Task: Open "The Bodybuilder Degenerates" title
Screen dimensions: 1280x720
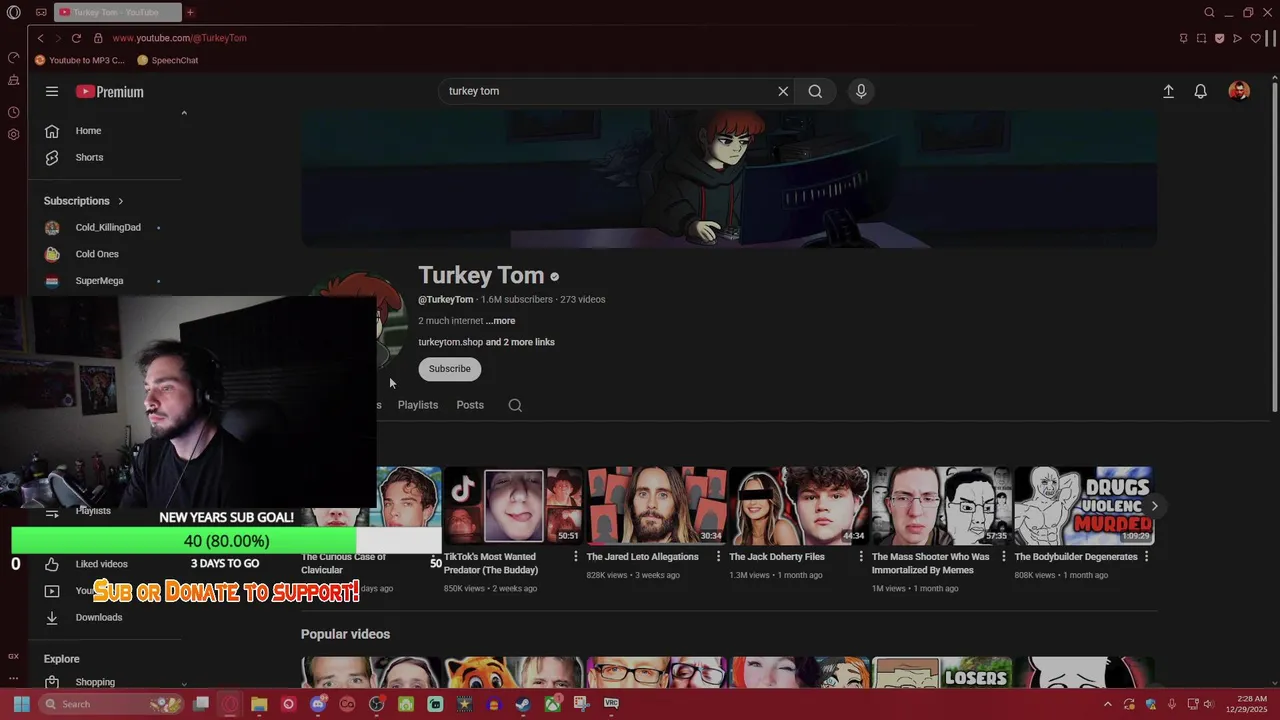Action: click(1076, 557)
